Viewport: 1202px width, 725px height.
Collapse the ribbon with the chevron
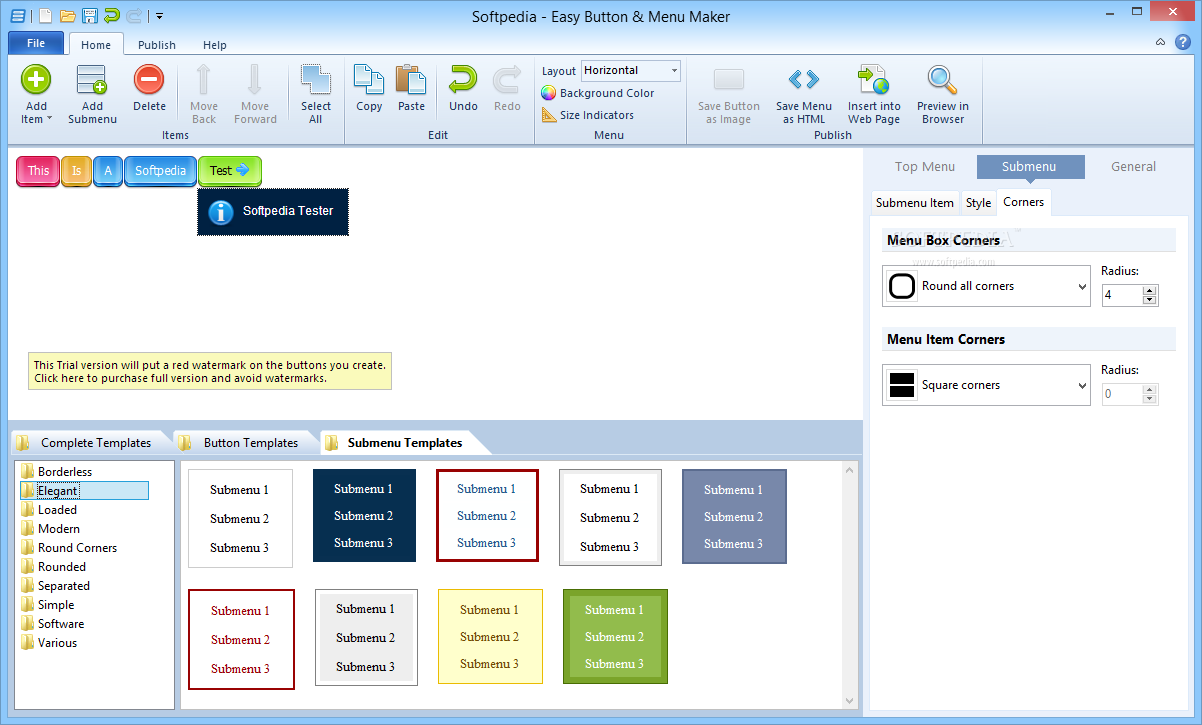1160,42
